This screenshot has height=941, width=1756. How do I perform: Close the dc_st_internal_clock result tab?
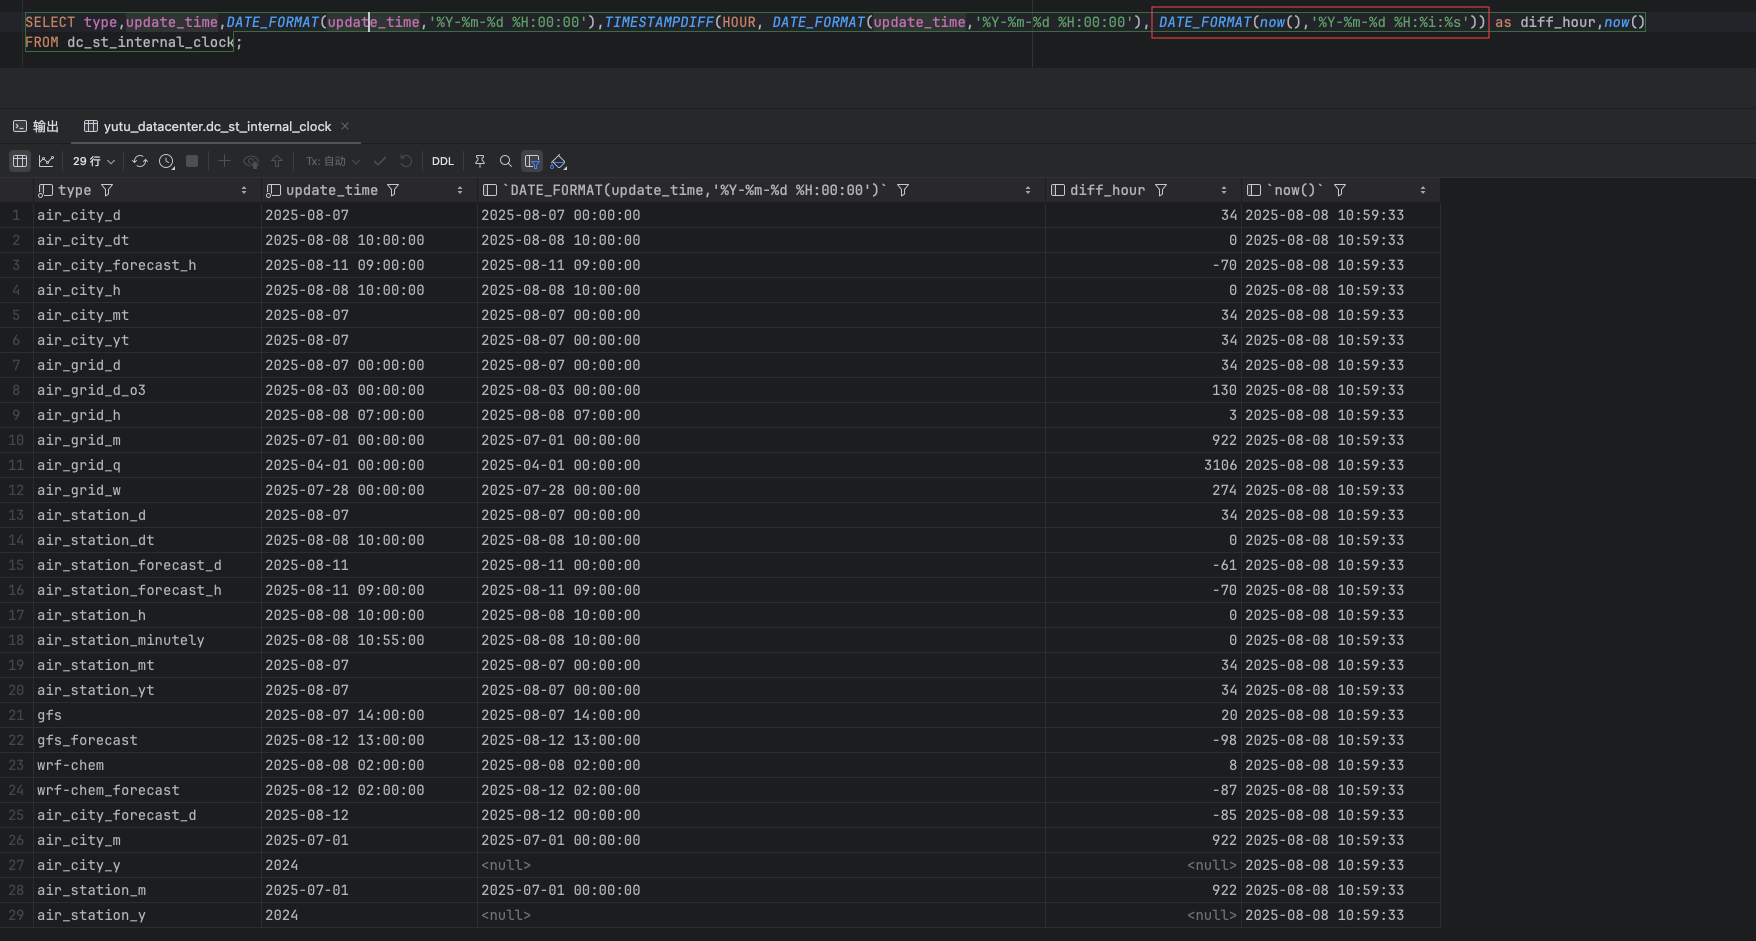click(x=345, y=126)
